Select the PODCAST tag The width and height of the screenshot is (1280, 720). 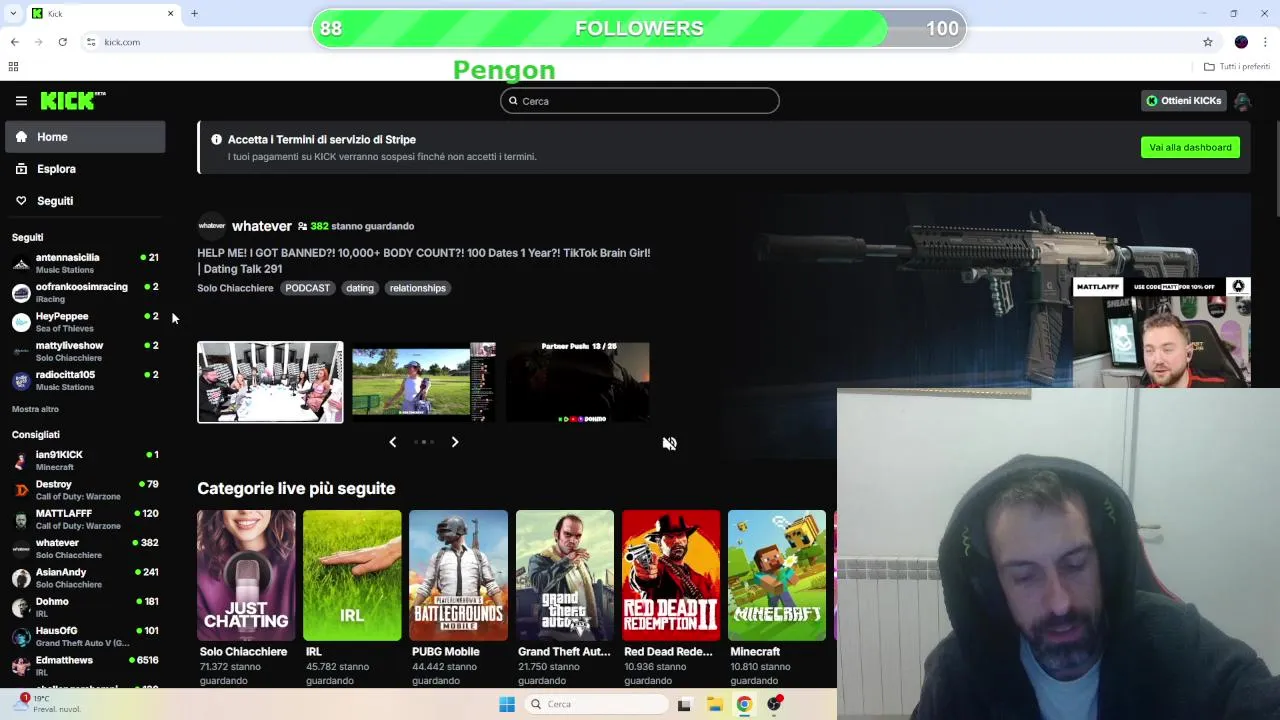(307, 288)
